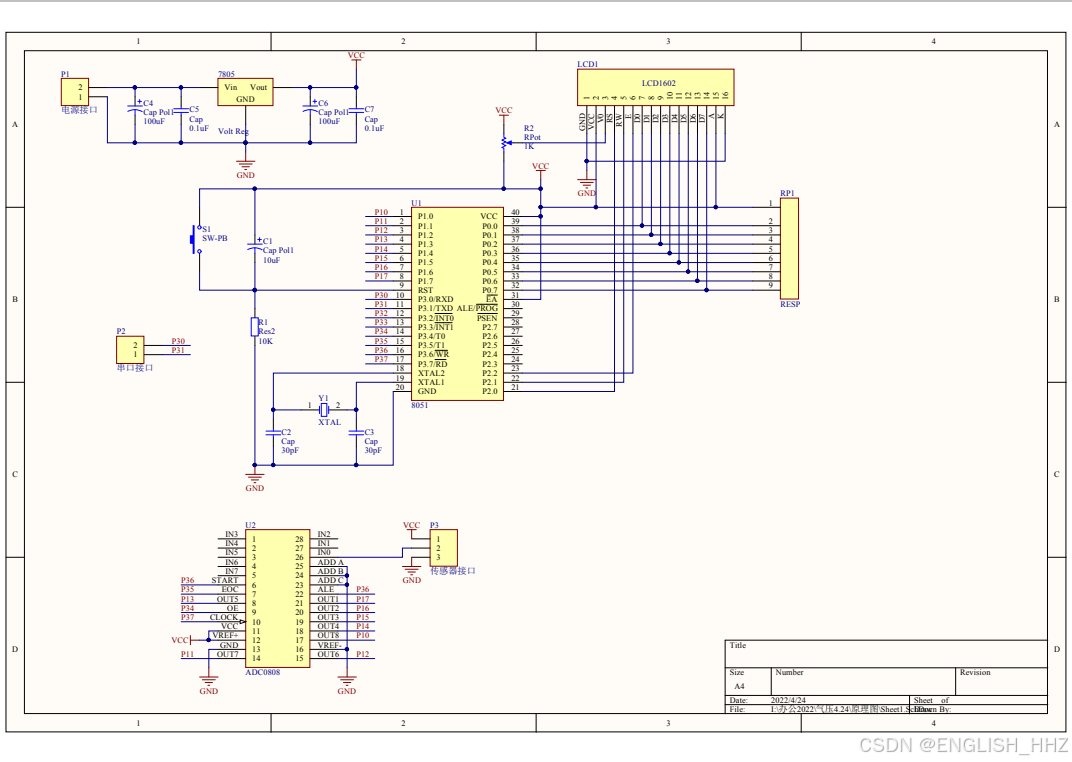Click the VCC port above the 7805 output
Screen dimensions: 1072x762
click(x=356, y=59)
